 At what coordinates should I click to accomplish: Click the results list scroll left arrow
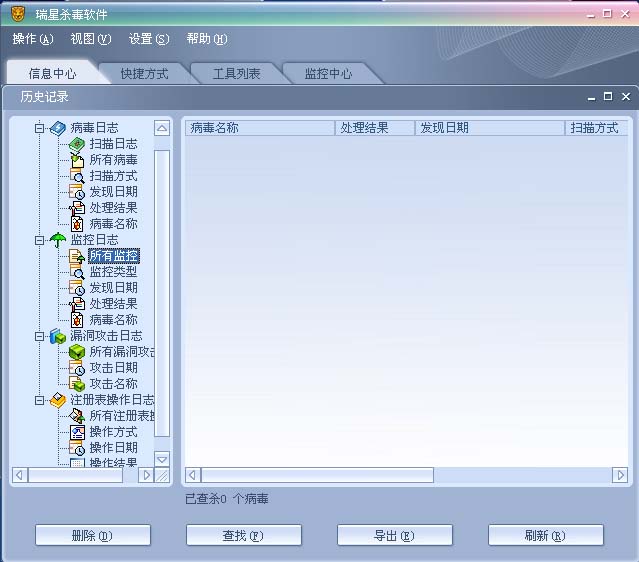click(x=193, y=475)
